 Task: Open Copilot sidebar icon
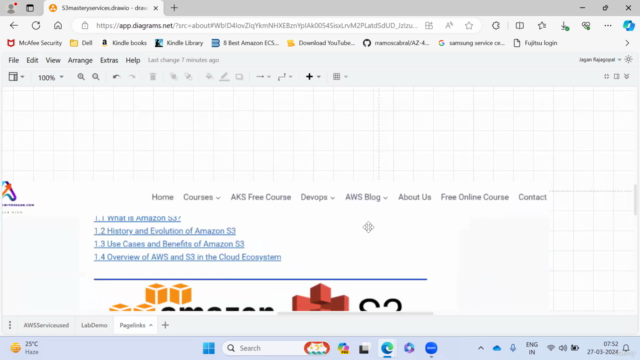coord(629,26)
